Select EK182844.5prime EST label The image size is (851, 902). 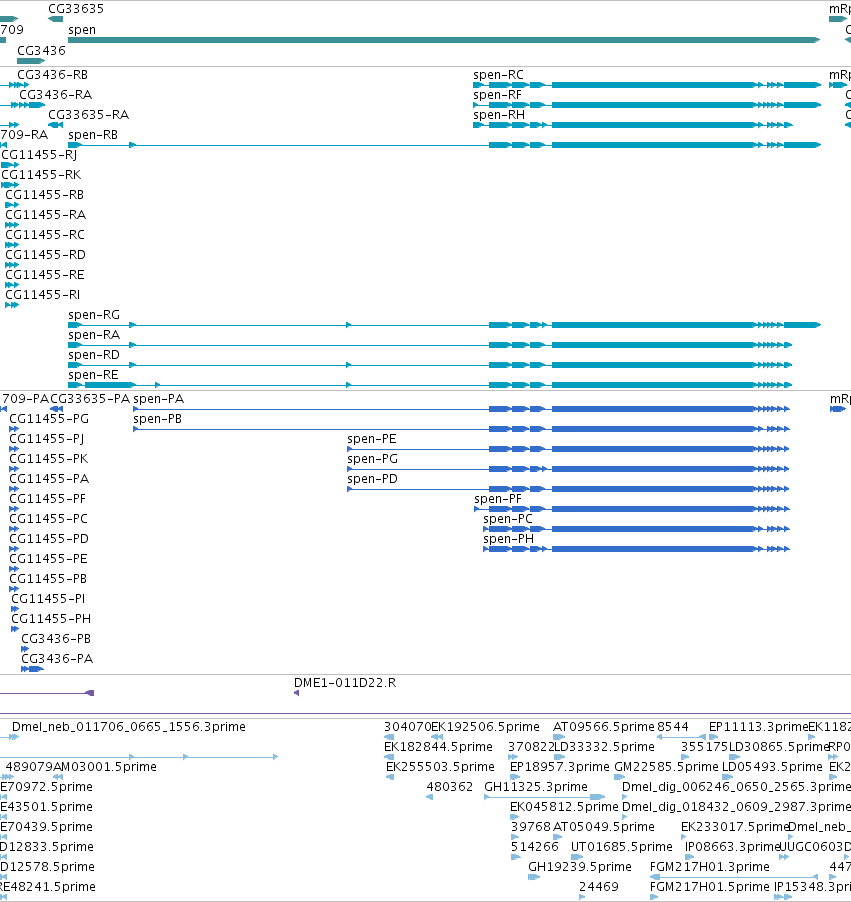(x=438, y=747)
